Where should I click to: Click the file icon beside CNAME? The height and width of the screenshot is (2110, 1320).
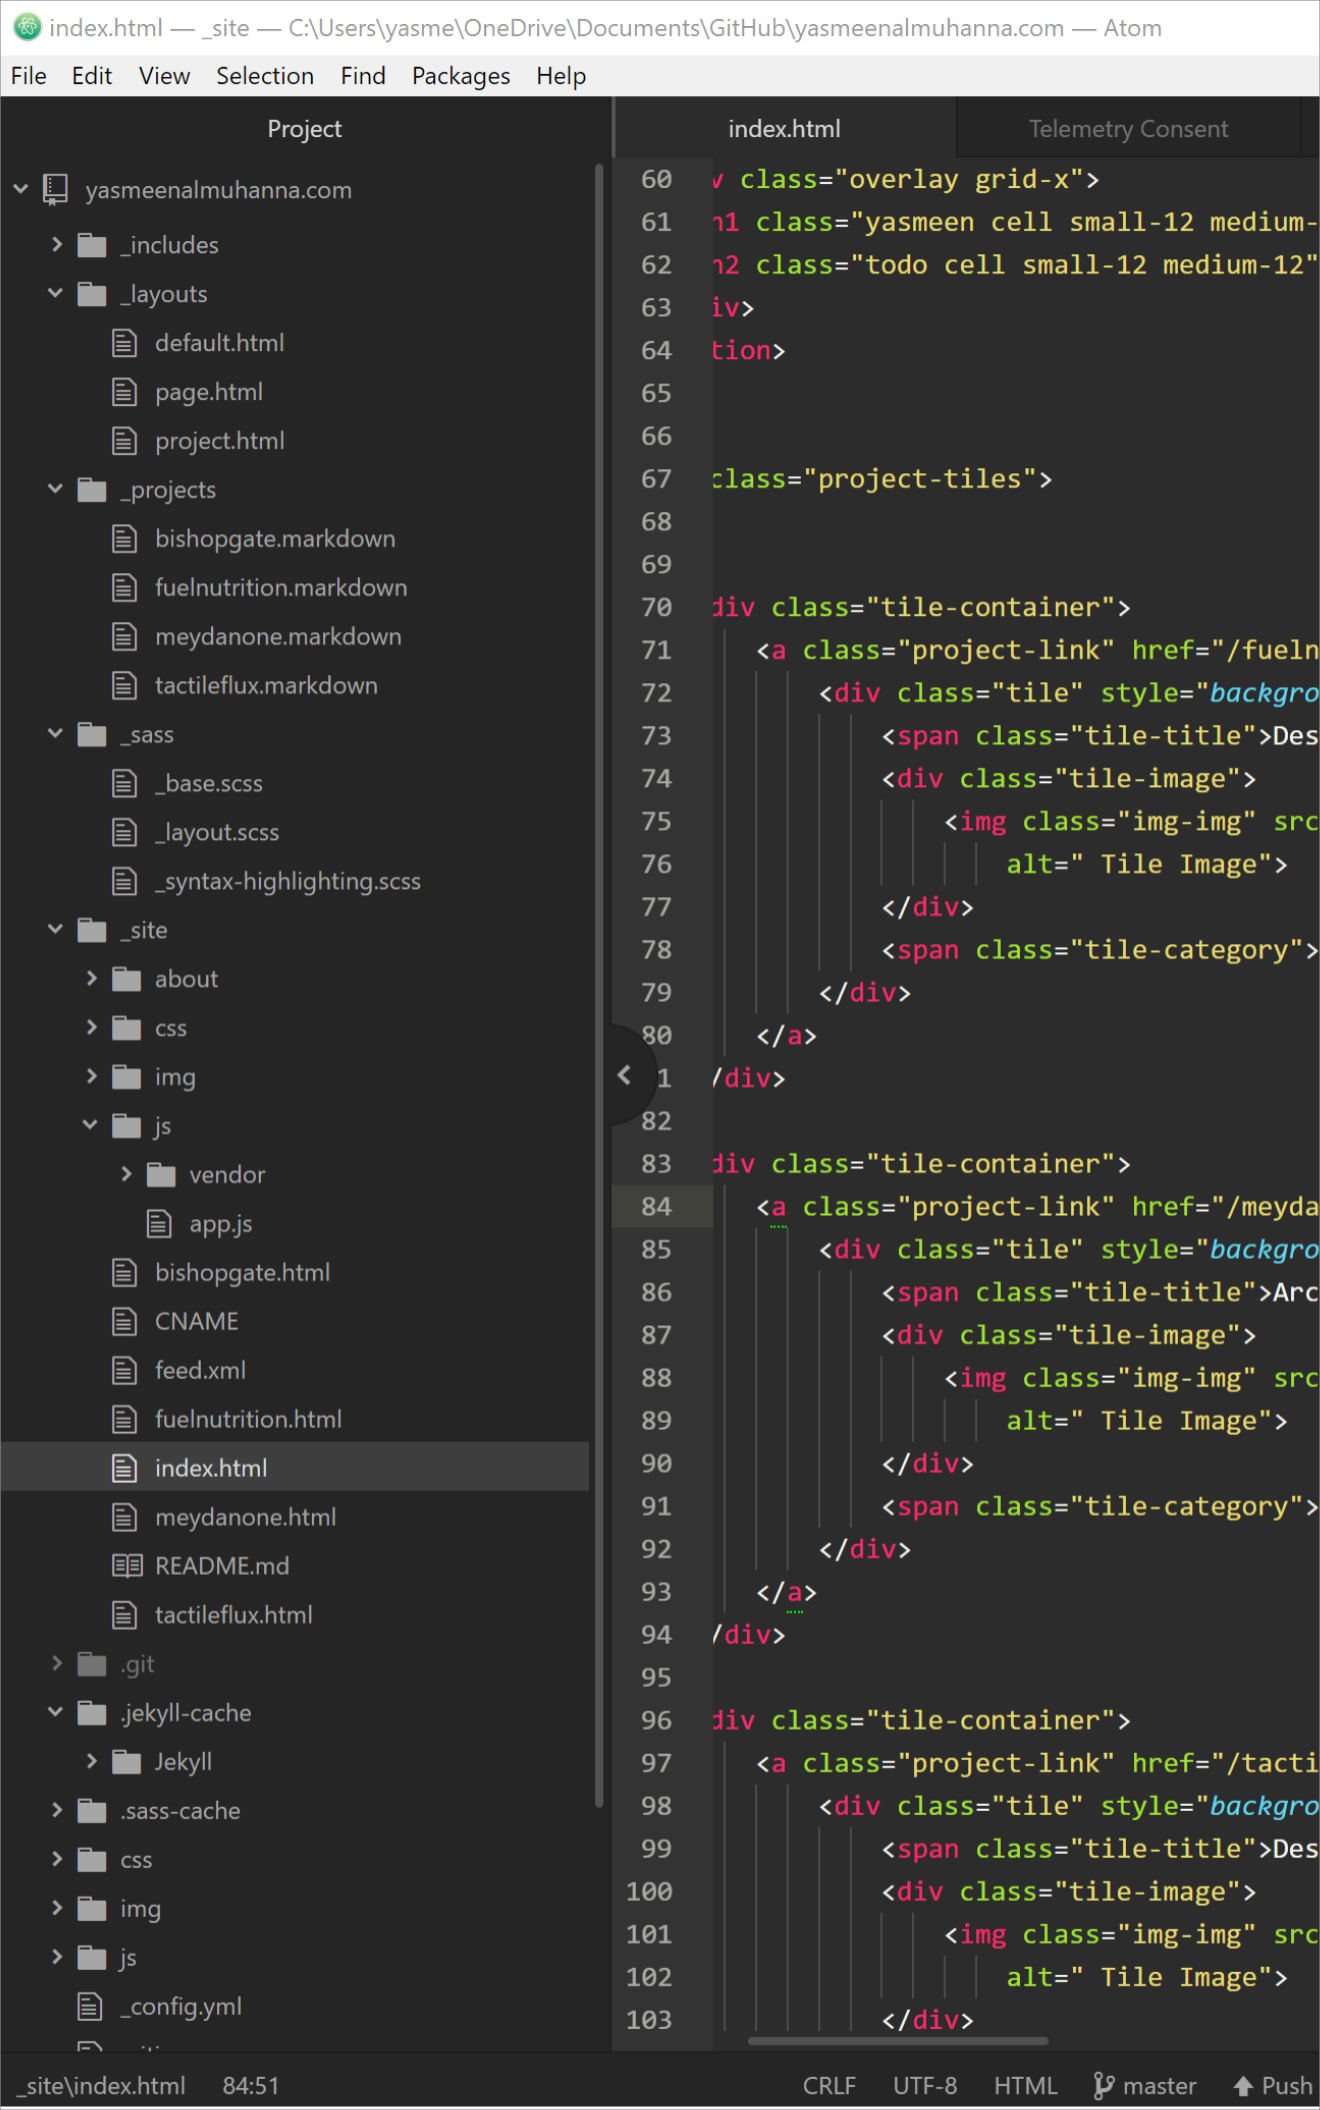tap(124, 1321)
